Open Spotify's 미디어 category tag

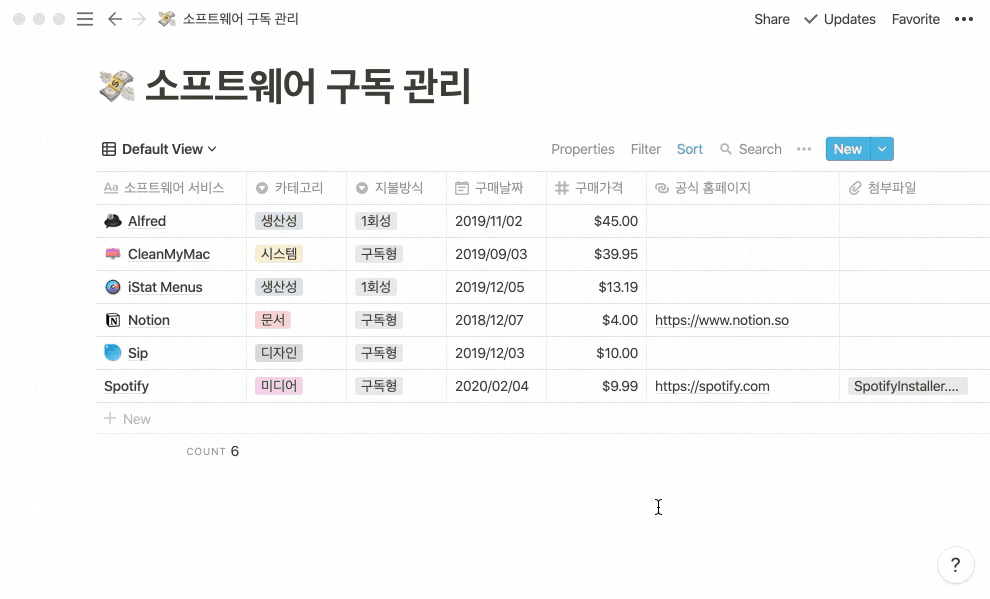(278, 386)
